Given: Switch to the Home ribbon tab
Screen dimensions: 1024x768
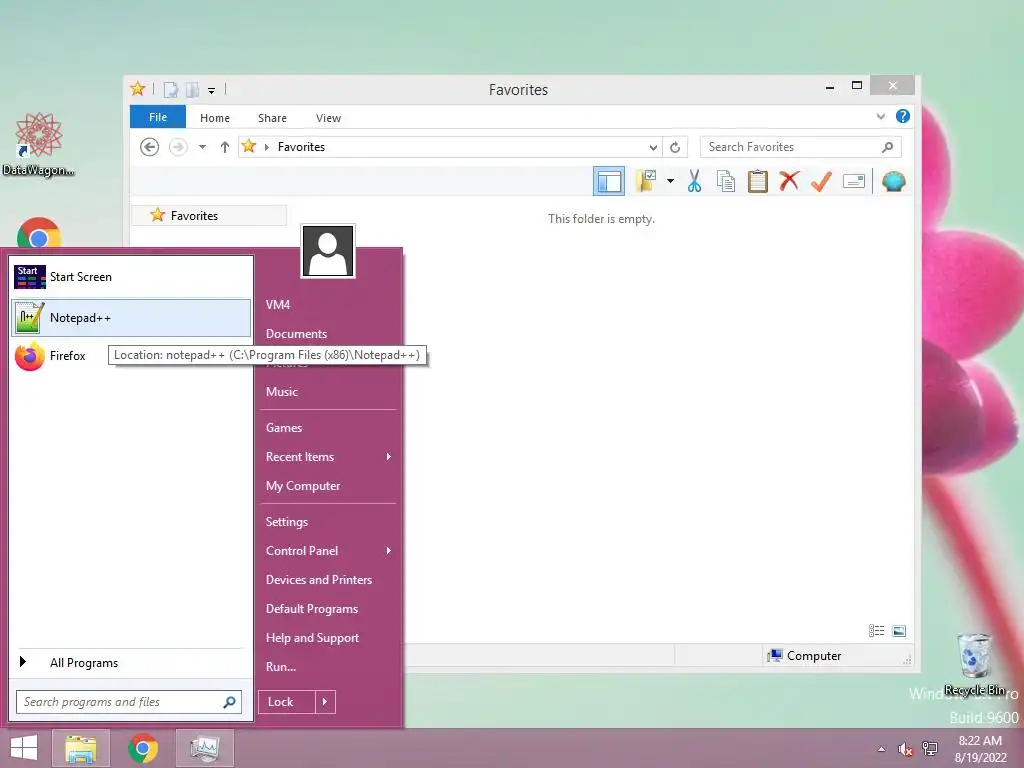Looking at the screenshot, I should point(215,118).
